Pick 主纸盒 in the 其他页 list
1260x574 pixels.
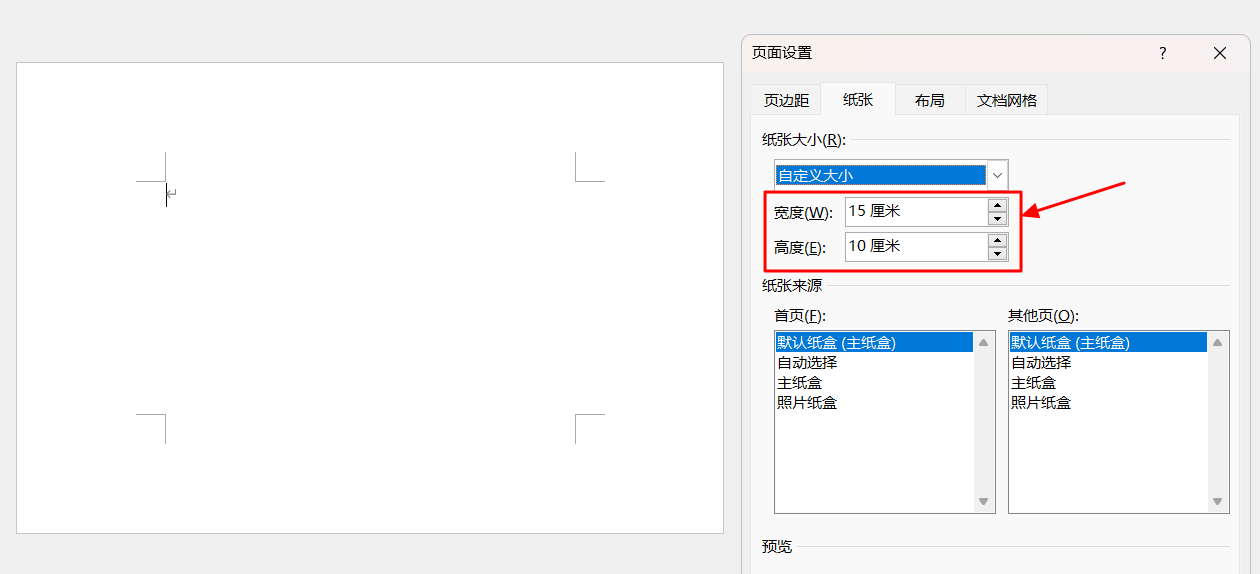click(1108, 382)
